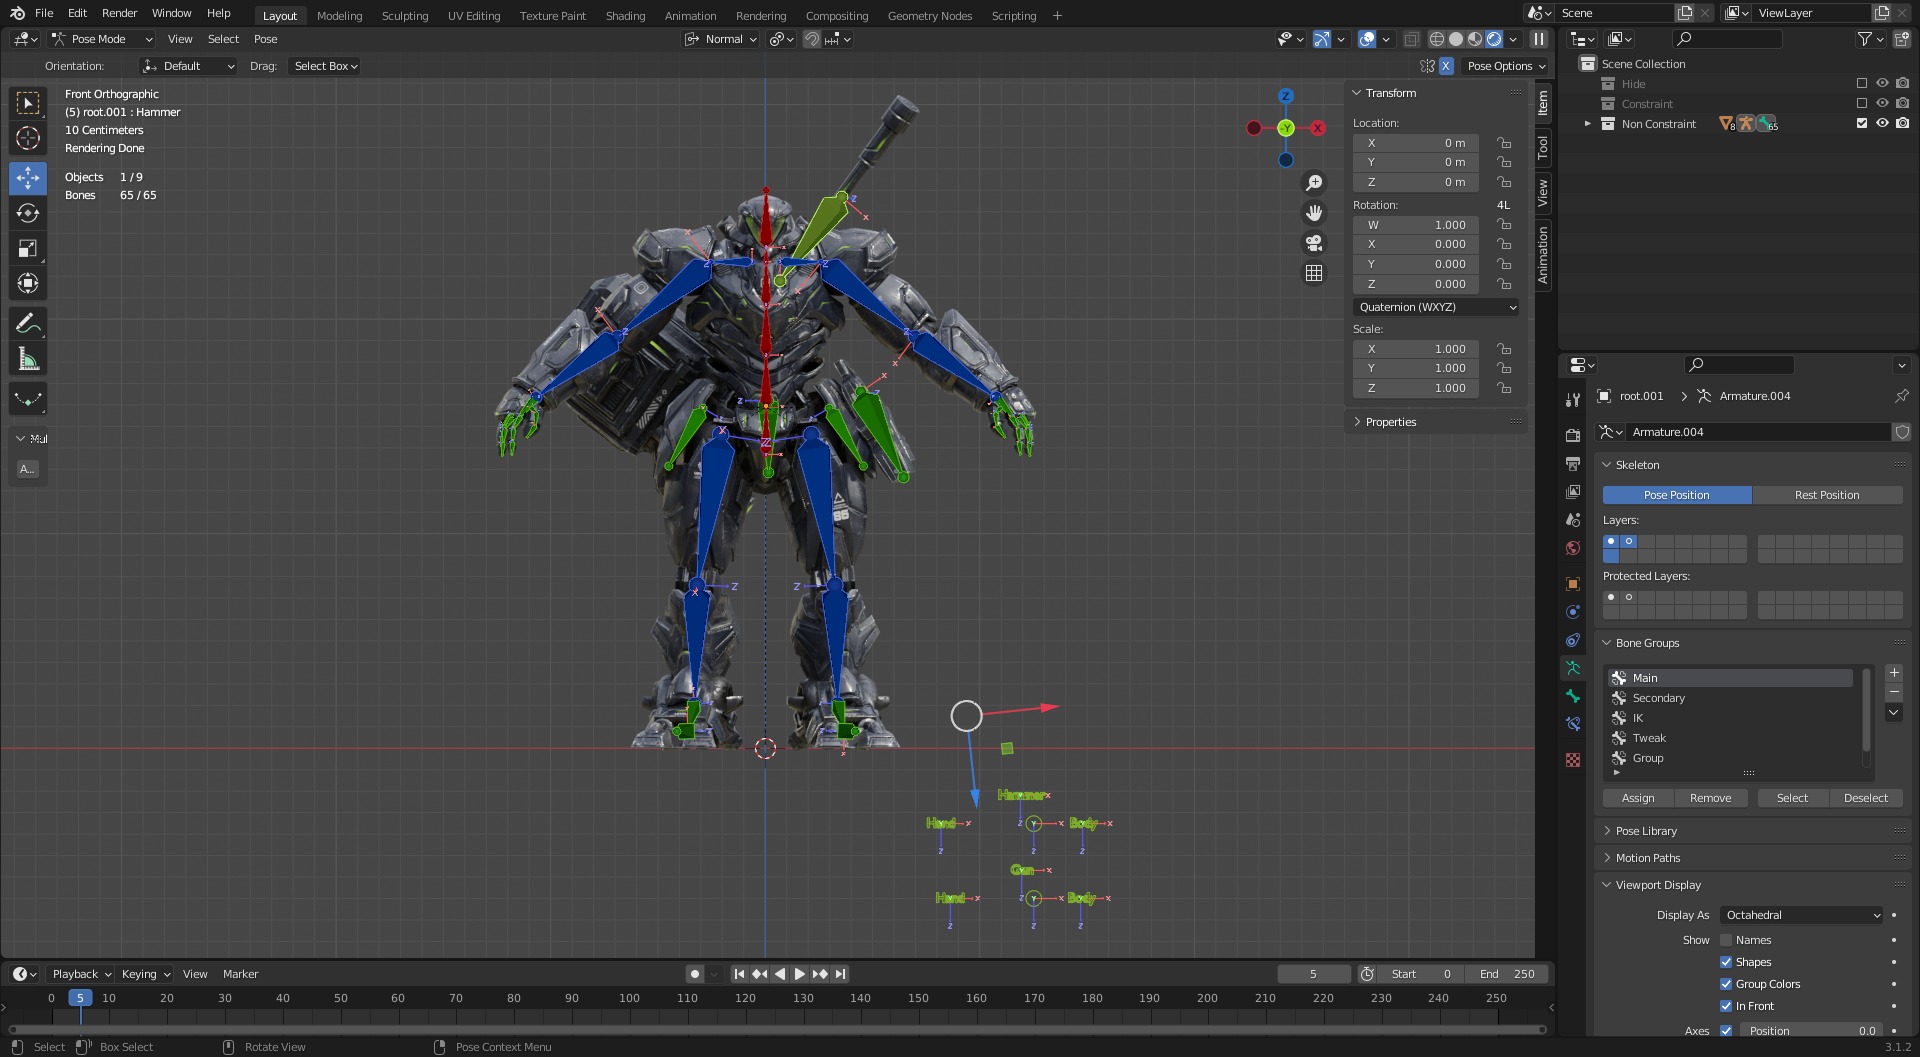Screen dimensions: 1920x1057
Task: Click the Z axis on navigation gizmo
Action: click(x=1286, y=96)
